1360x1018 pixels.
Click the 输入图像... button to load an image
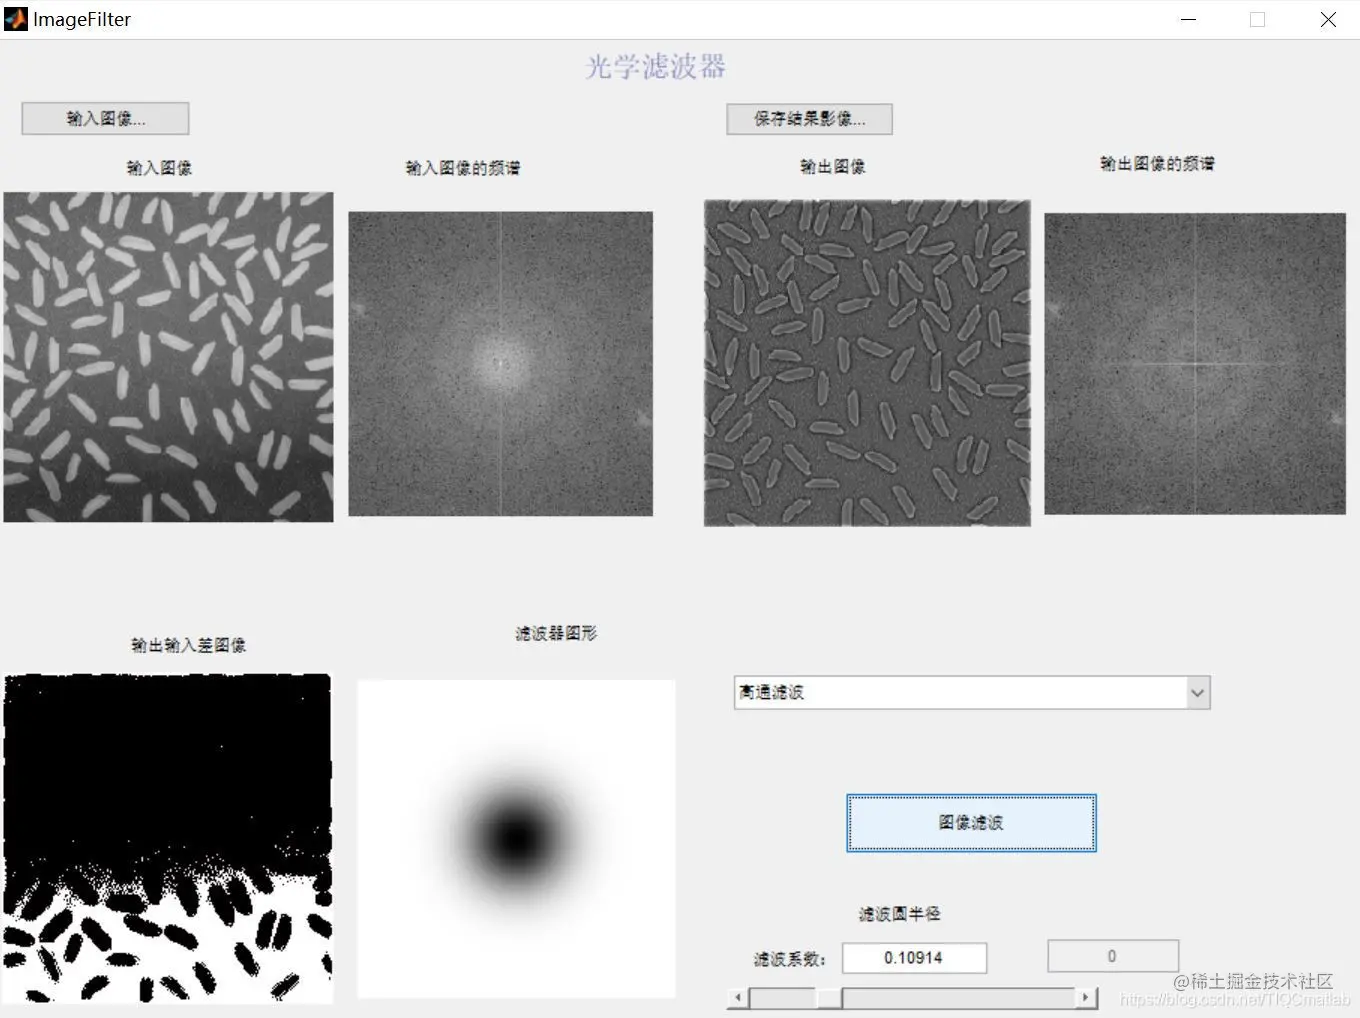[x=104, y=118]
